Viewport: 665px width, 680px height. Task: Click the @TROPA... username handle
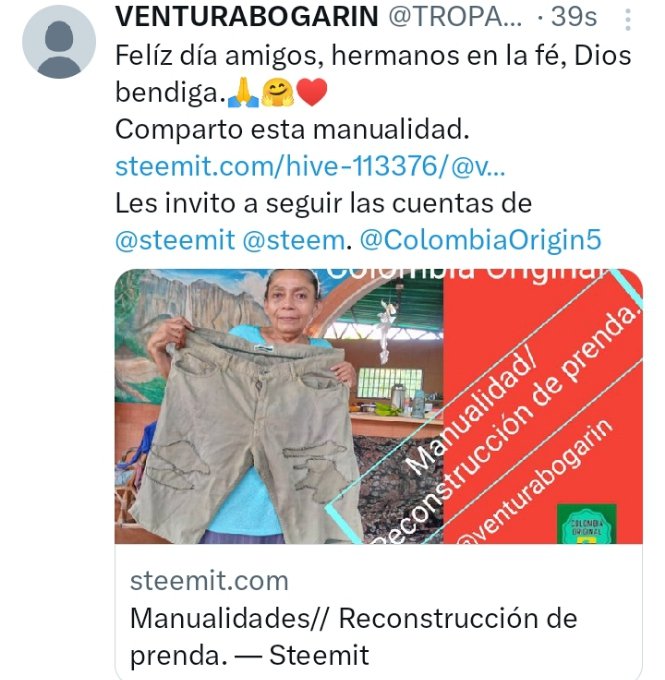455,17
